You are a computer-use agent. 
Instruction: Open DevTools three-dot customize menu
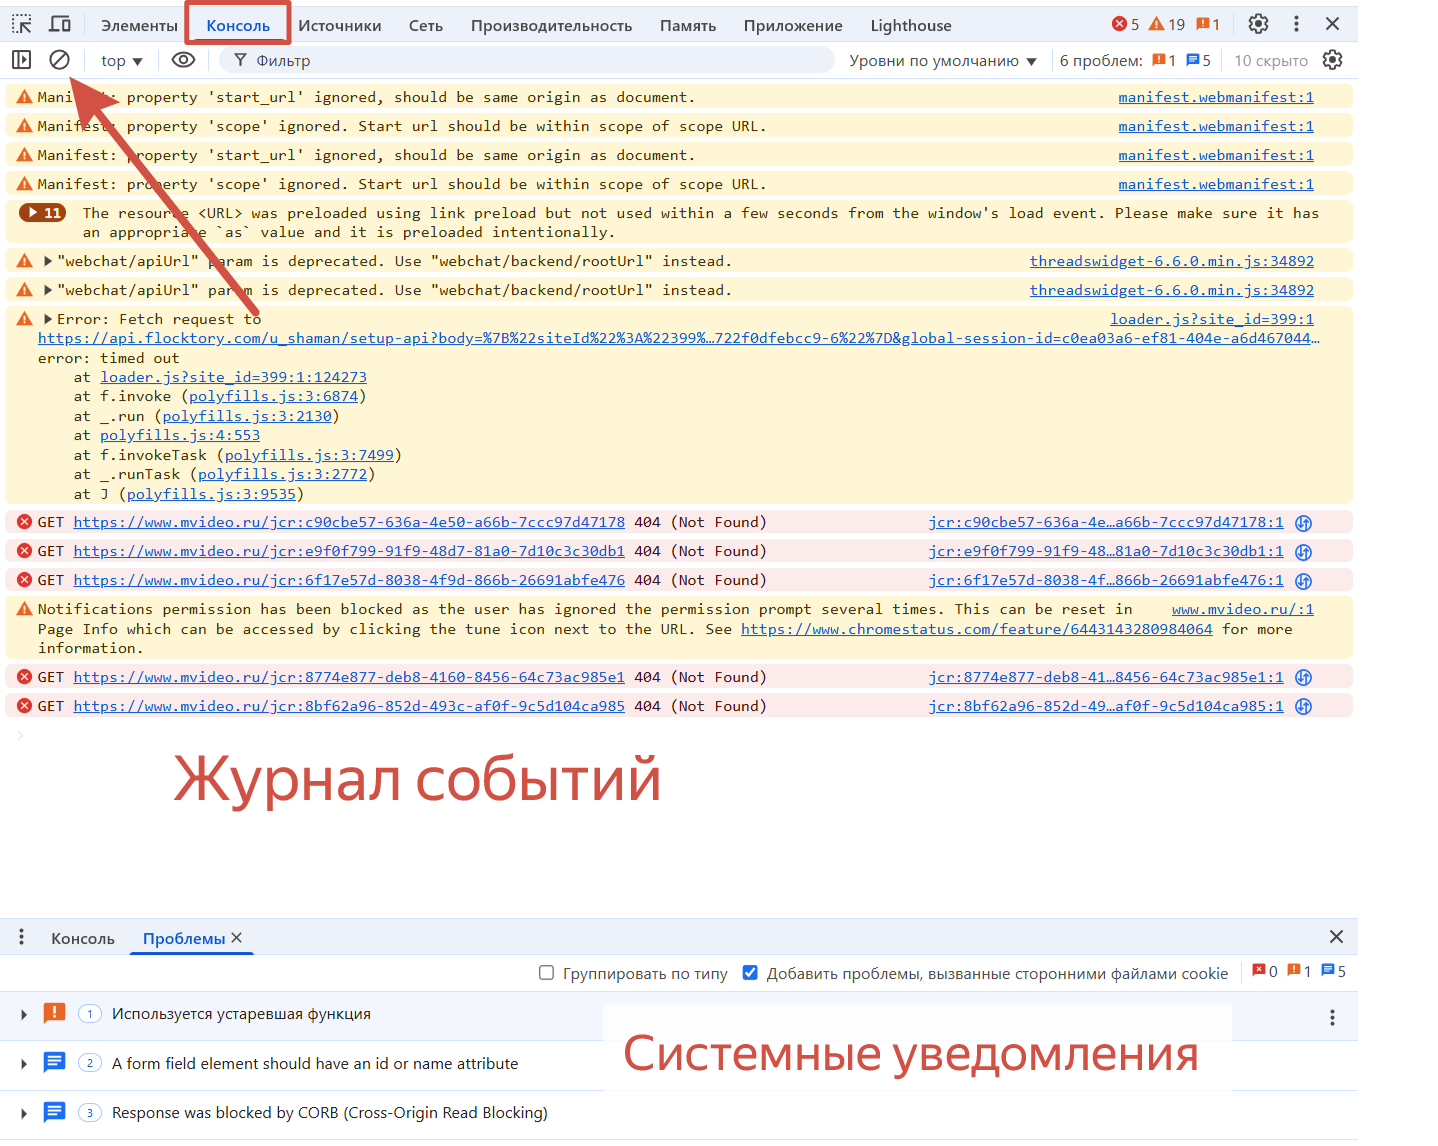tap(1296, 24)
